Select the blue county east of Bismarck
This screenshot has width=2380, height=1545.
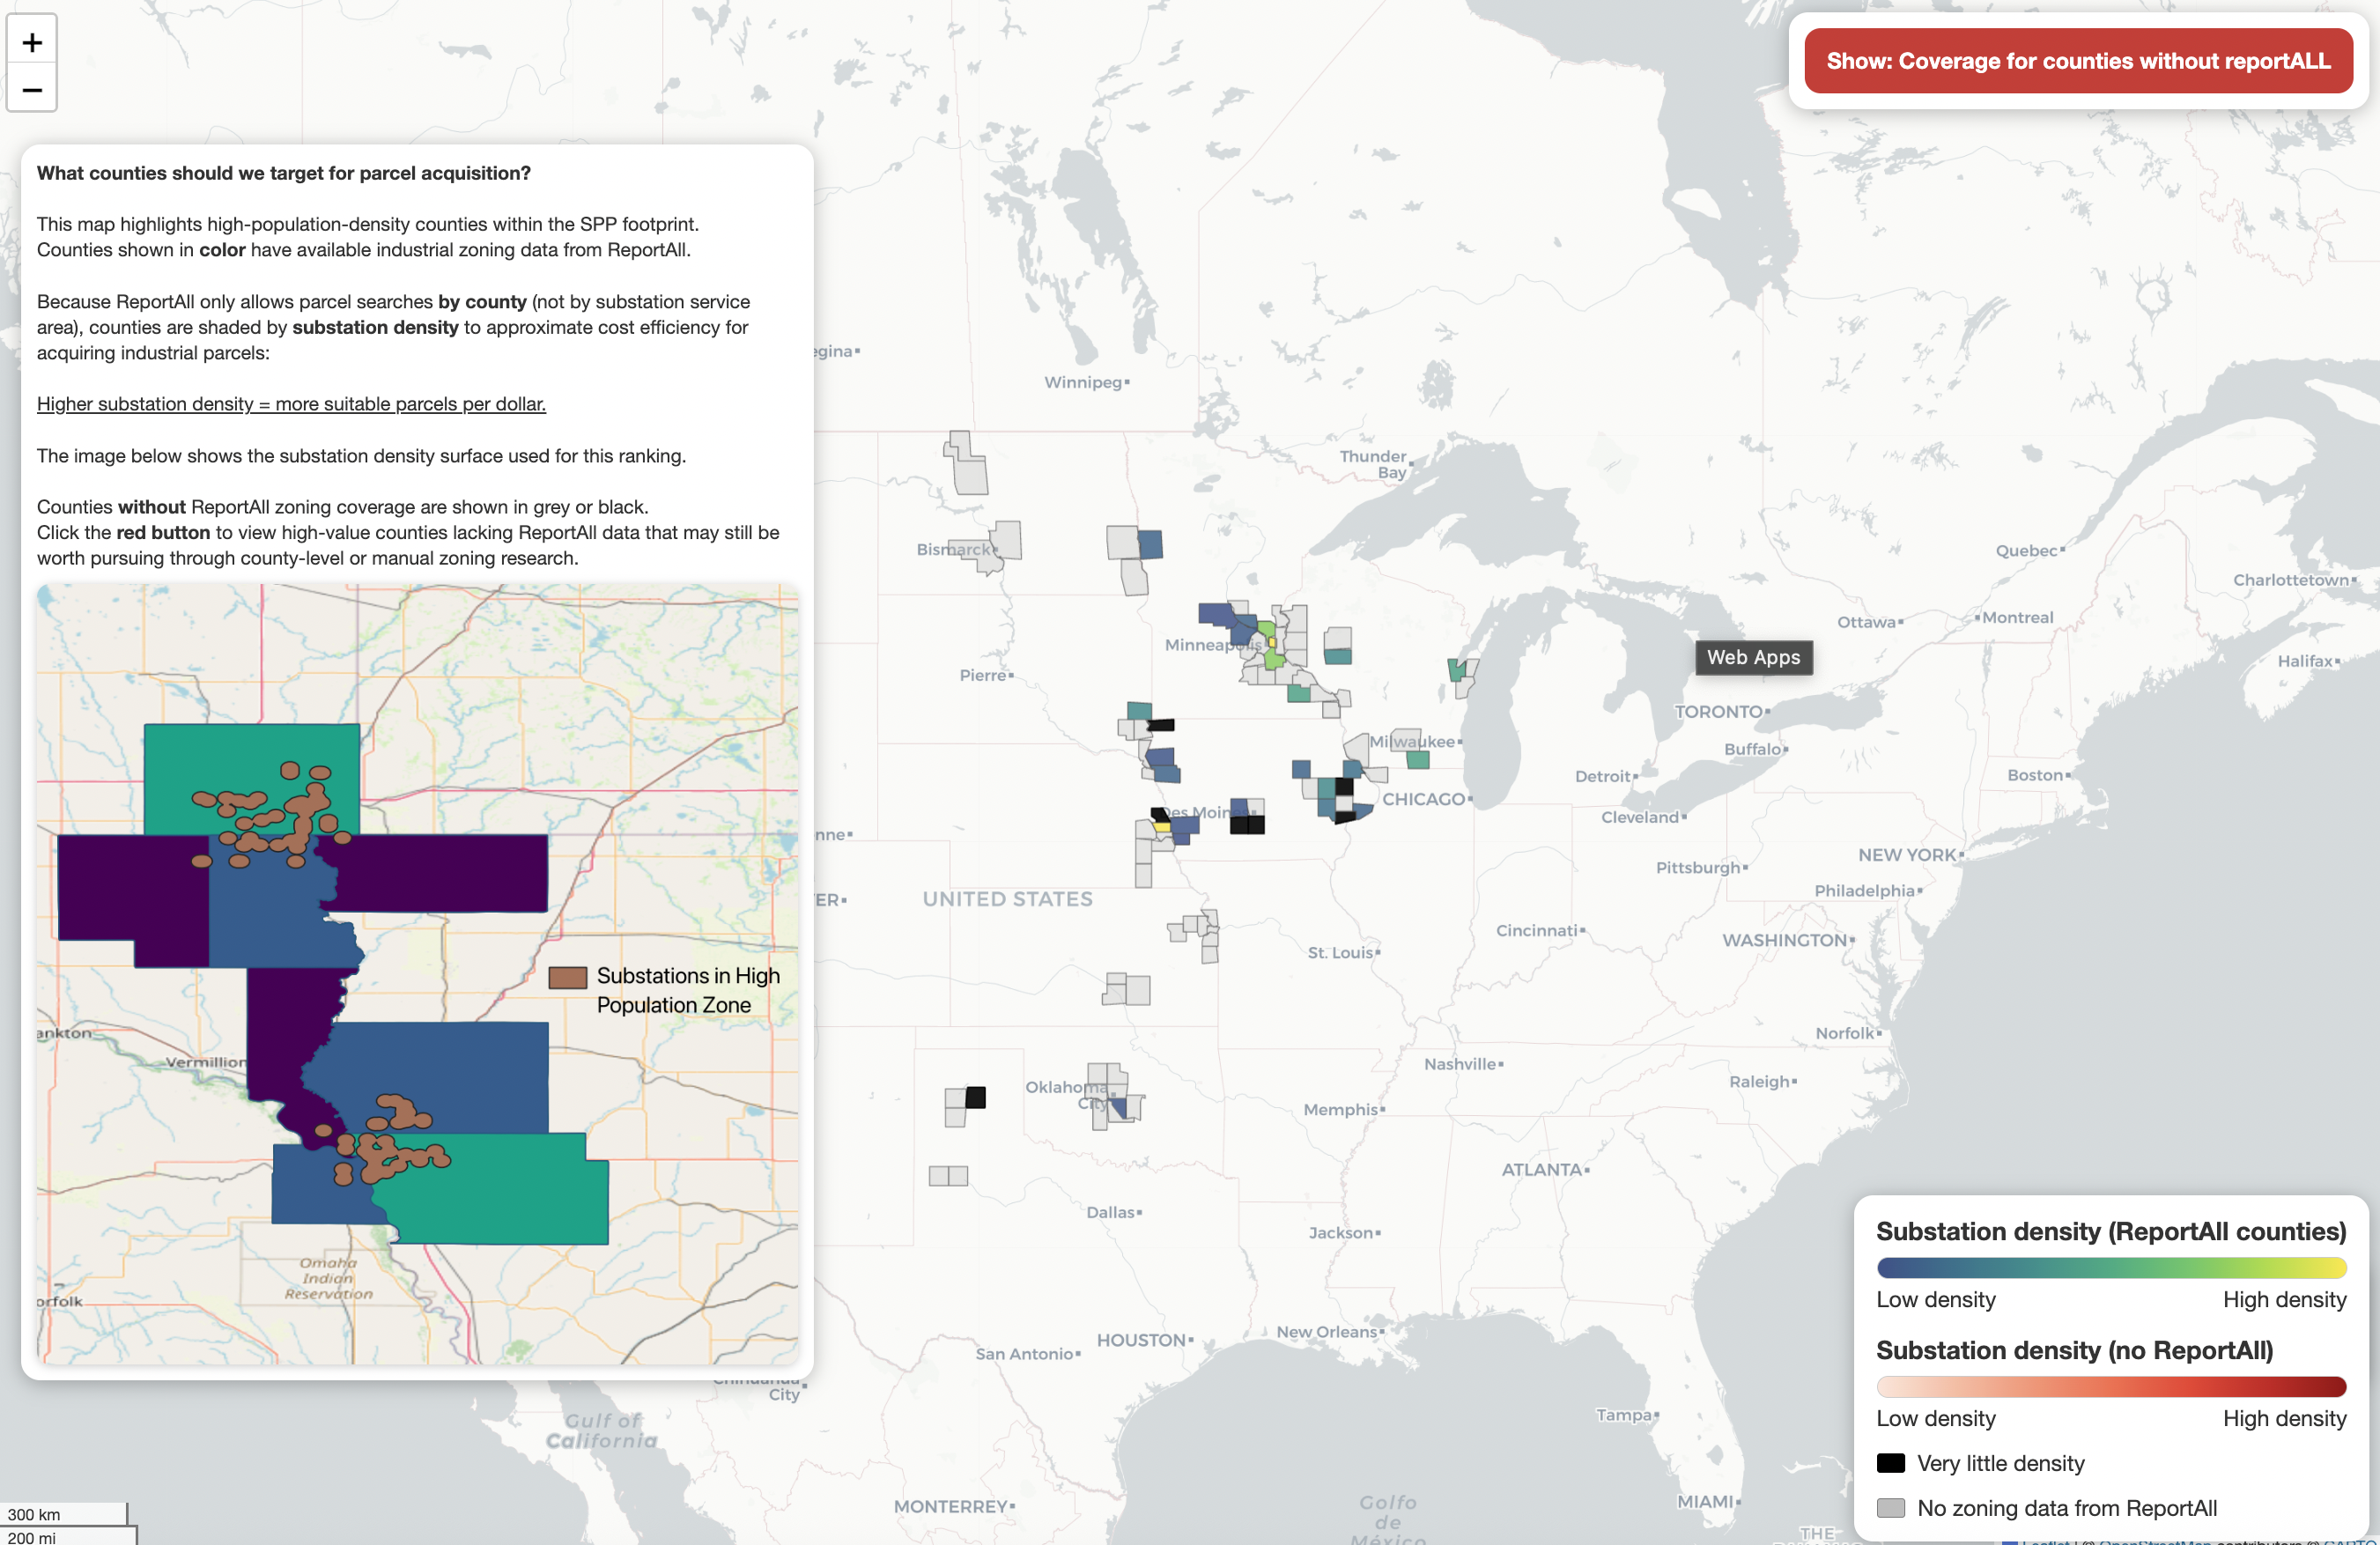1150,545
